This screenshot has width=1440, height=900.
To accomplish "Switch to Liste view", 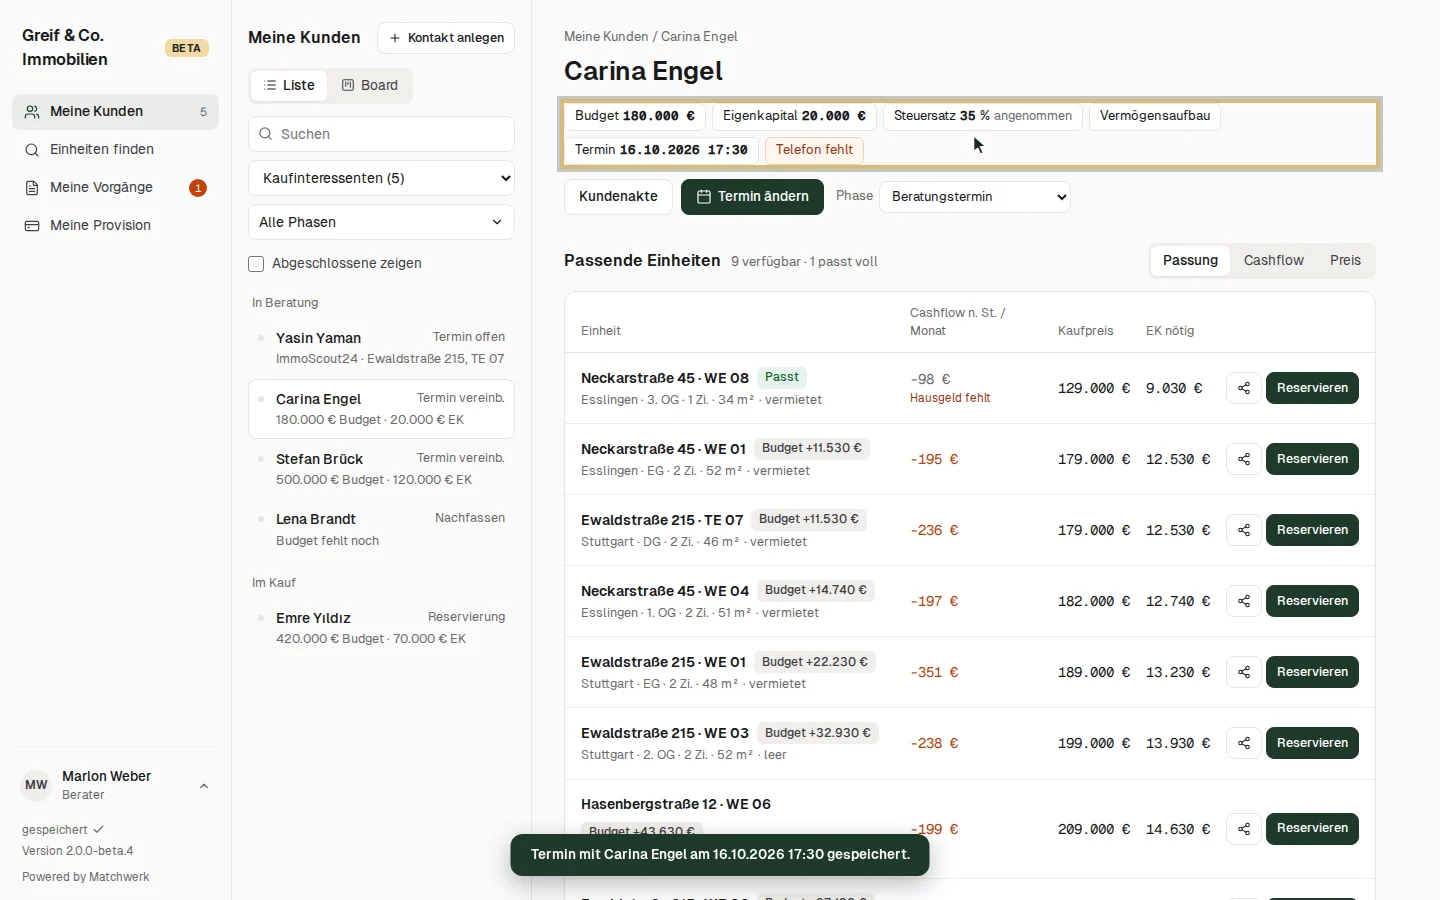I will pyautogui.click(x=289, y=86).
